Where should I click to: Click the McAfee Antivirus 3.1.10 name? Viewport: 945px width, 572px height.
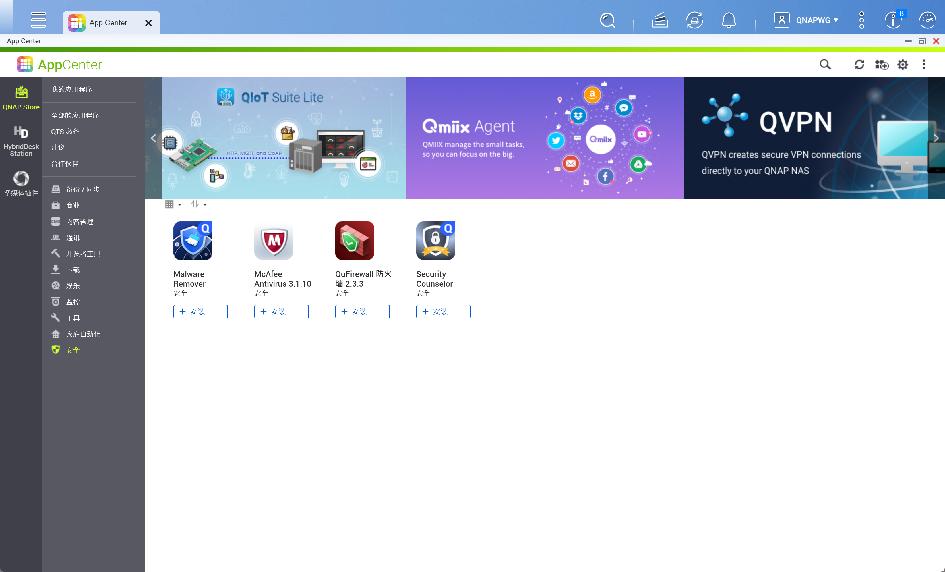pyautogui.click(x=283, y=279)
